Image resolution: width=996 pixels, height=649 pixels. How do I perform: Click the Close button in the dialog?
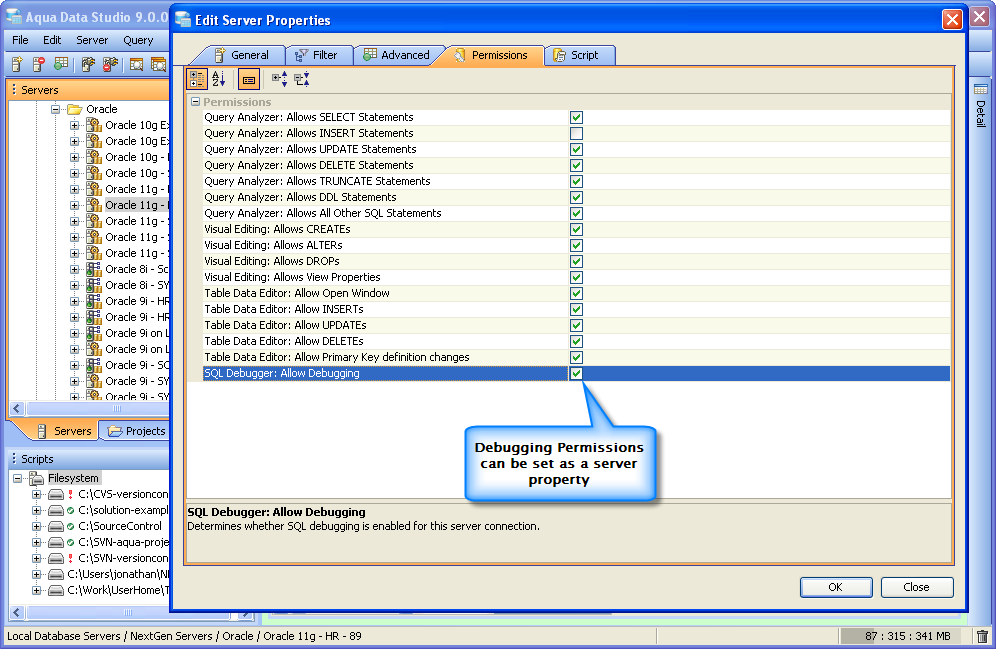(916, 587)
